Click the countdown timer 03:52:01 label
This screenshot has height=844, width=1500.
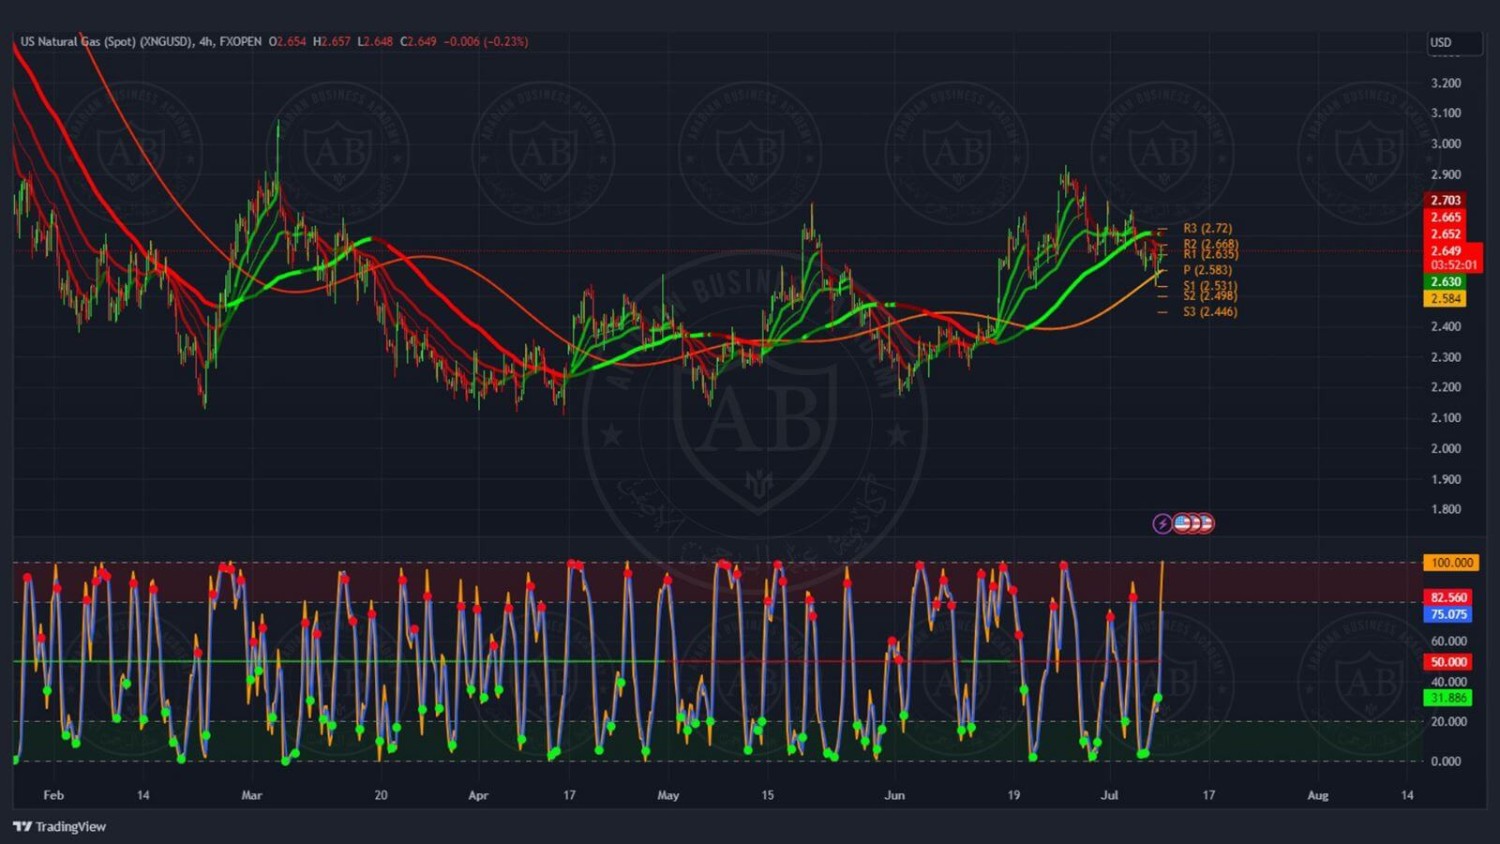1453,265
